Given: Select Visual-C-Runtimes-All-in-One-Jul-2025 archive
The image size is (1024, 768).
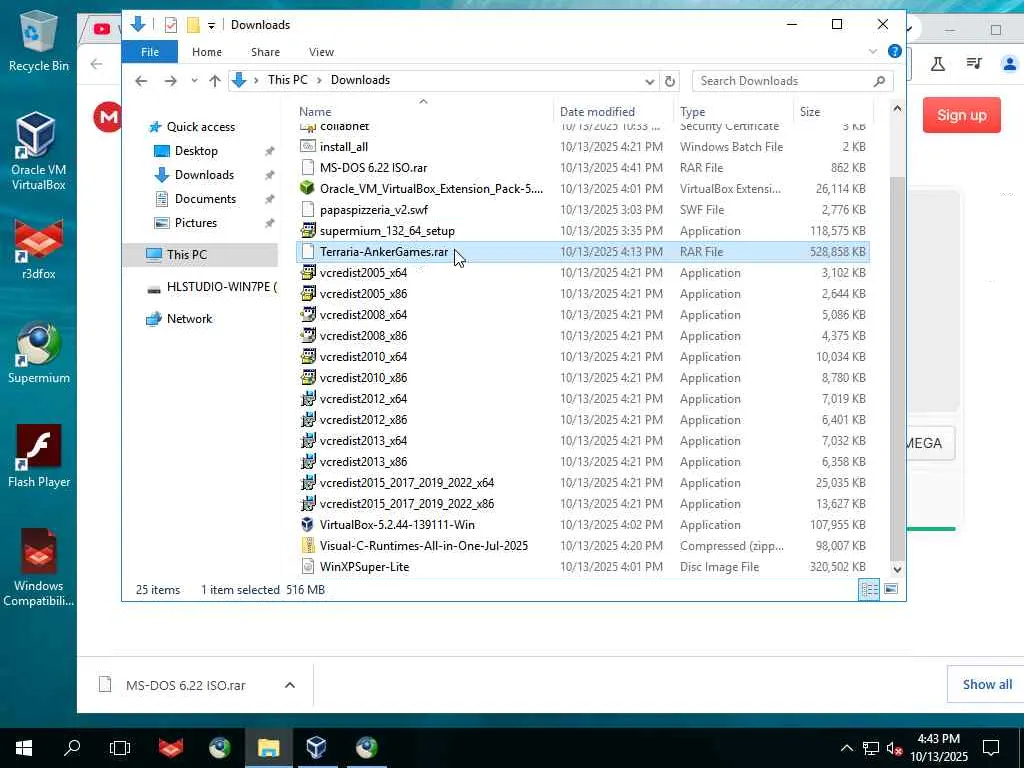Looking at the screenshot, I should pos(583,545).
